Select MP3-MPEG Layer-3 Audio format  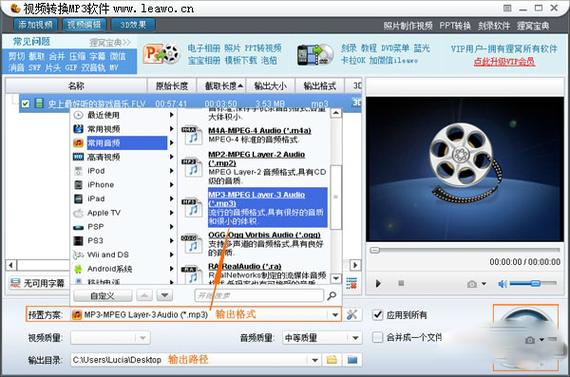point(268,208)
